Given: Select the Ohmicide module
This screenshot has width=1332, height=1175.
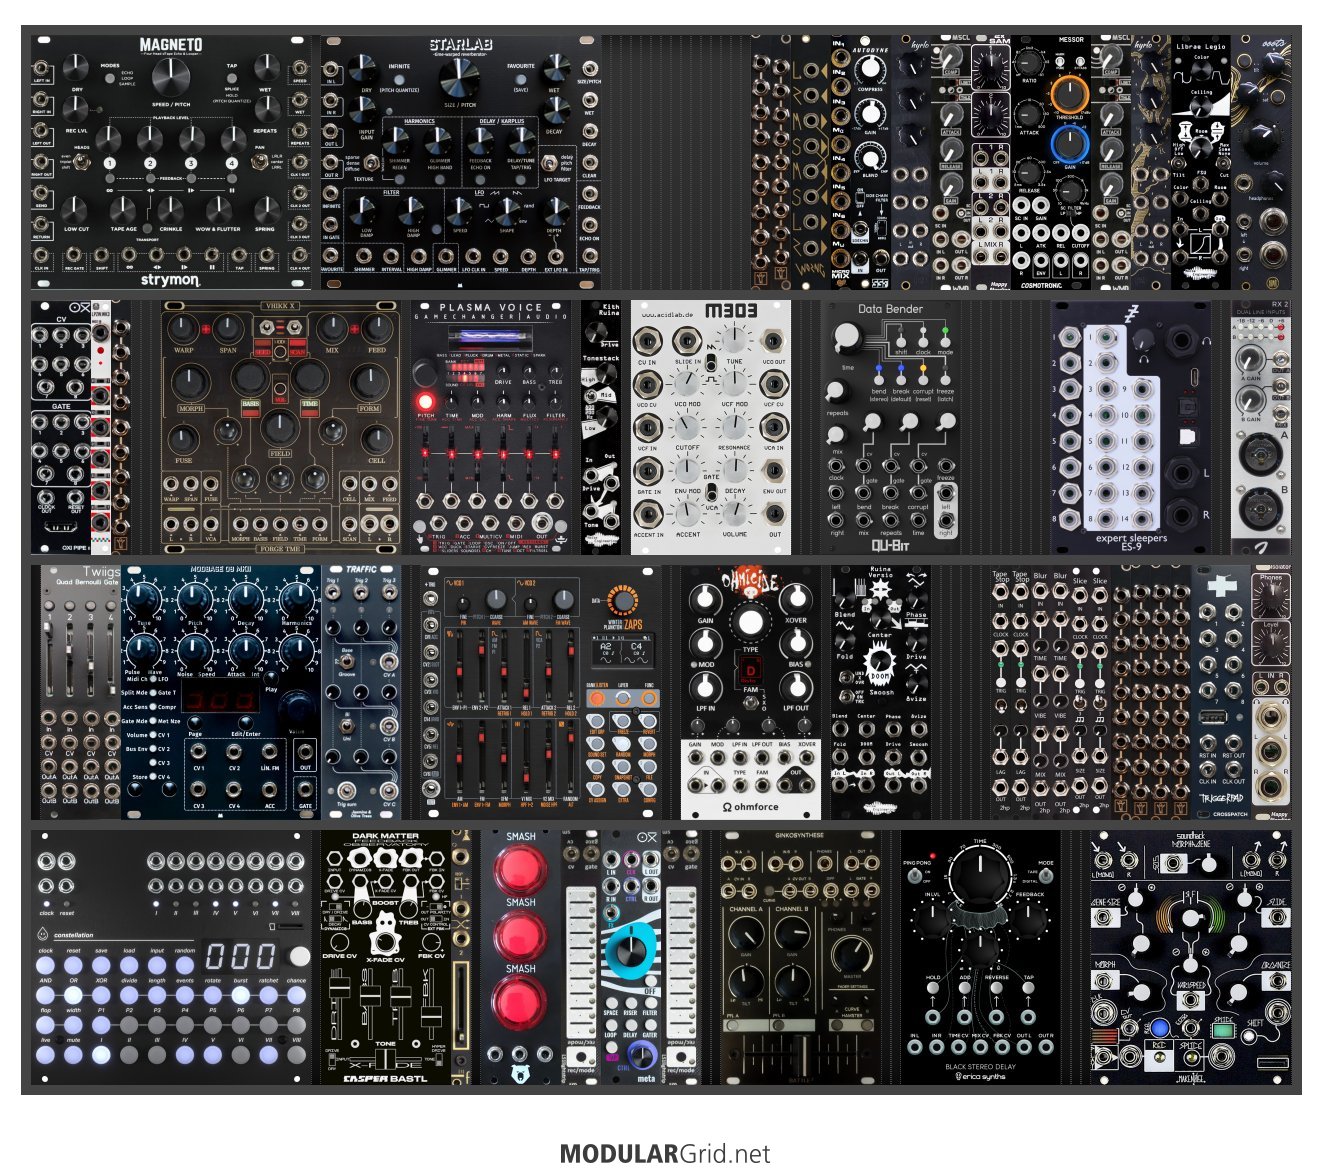Looking at the screenshot, I should point(751,691).
